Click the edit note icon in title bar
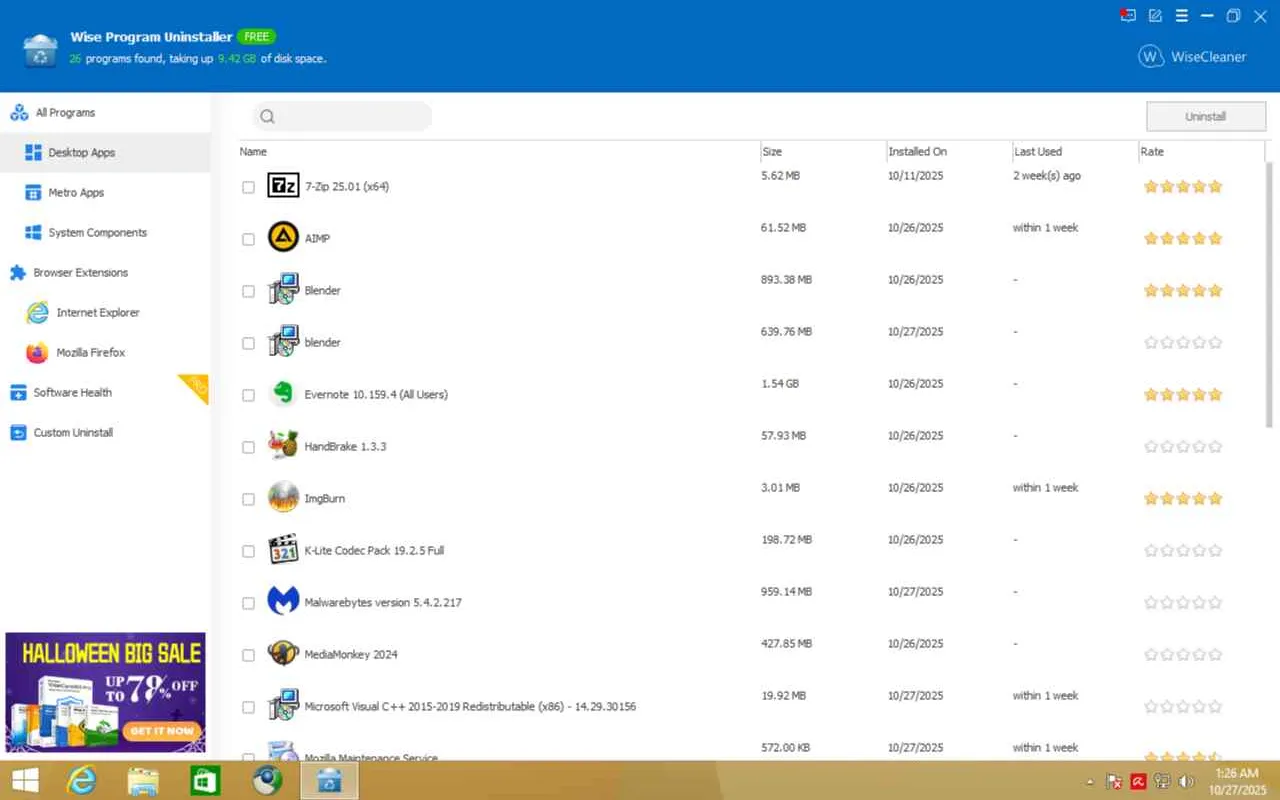Screen dimensions: 1280x800 1155,15
